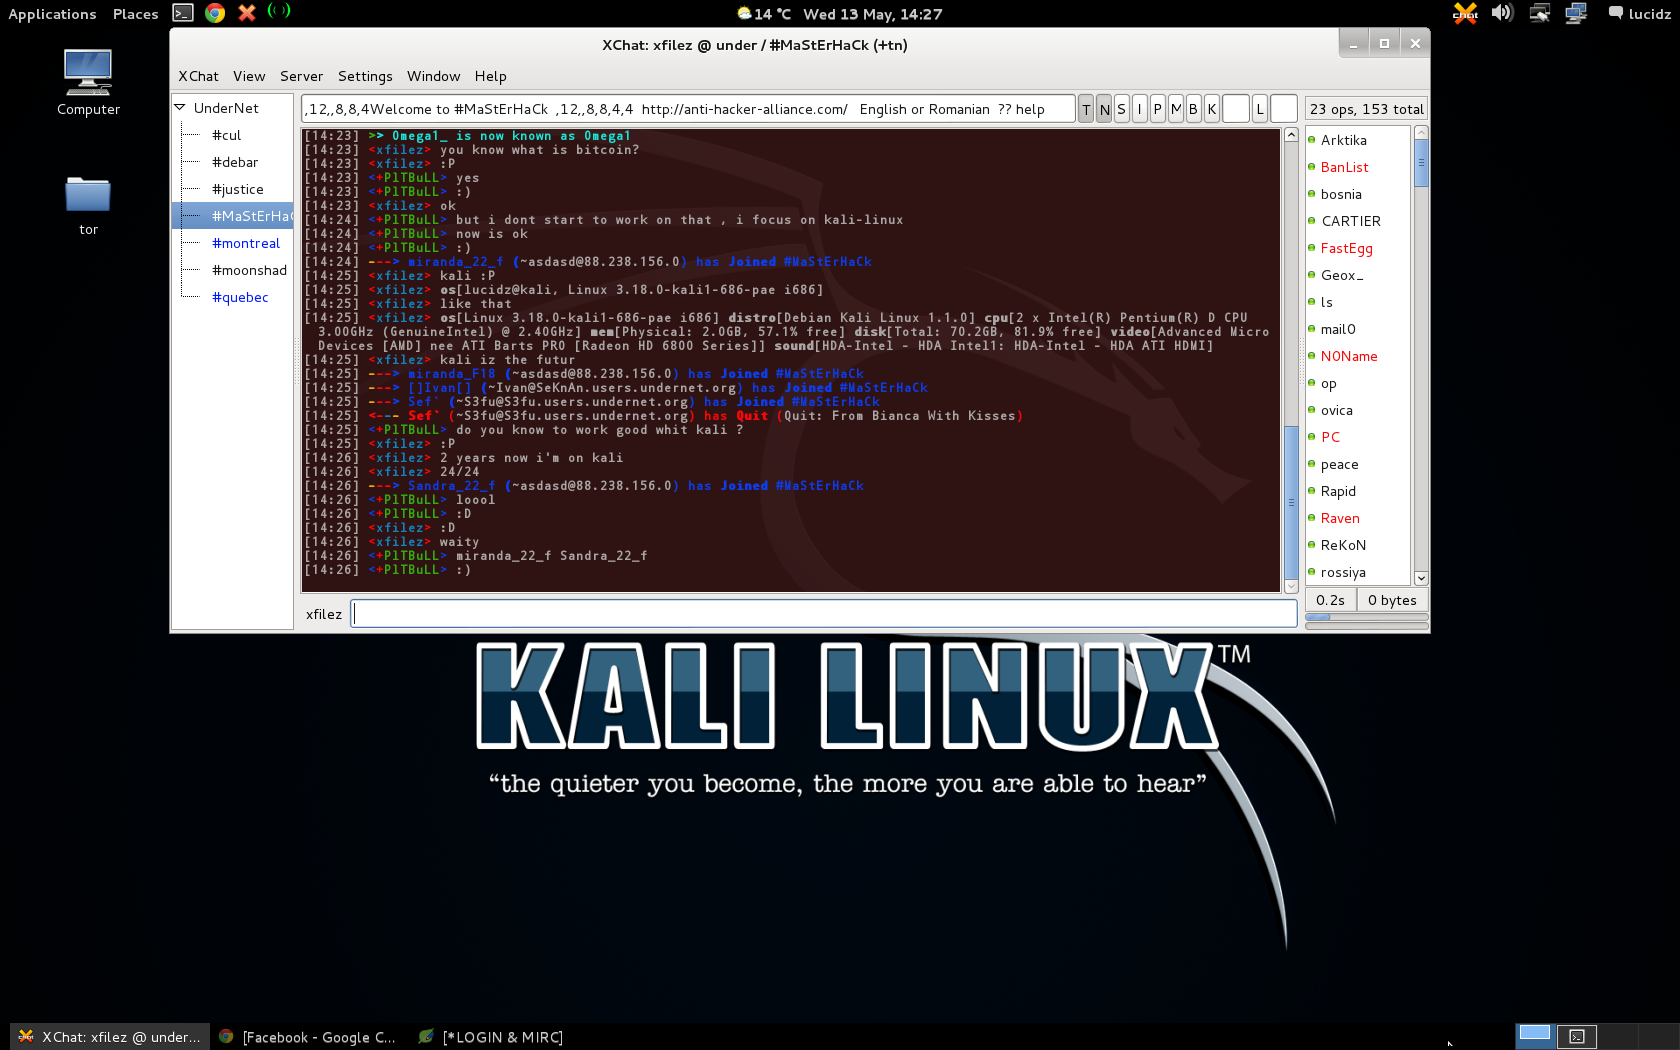Screen dimensions: 1680x1050
Task: Switch to the #montreal channel
Action: point(246,243)
